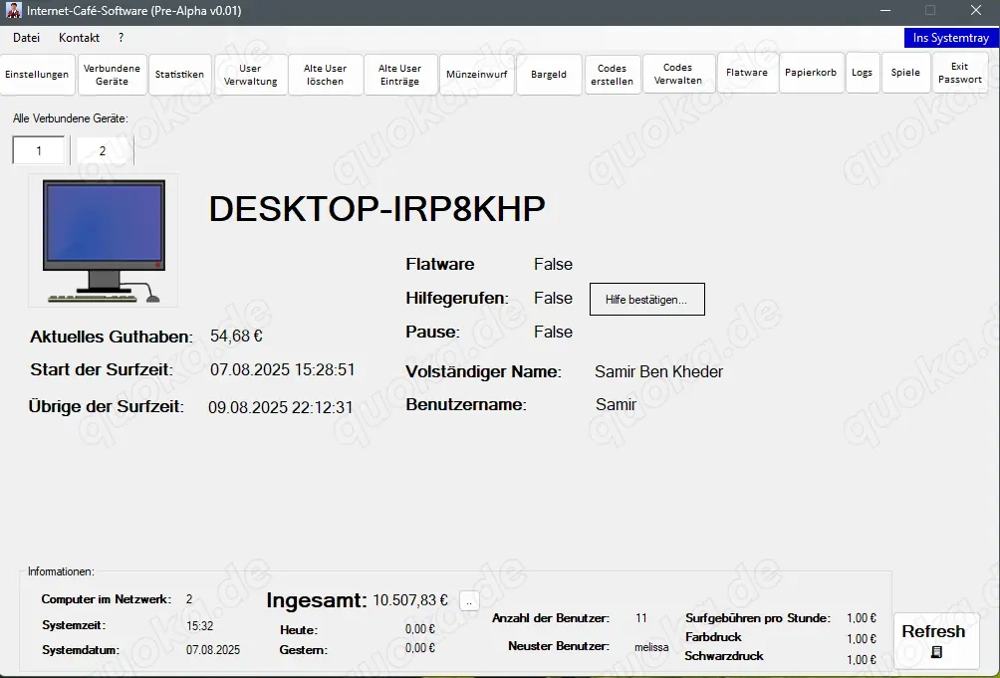Open the Spiele section

pyautogui.click(x=905, y=73)
